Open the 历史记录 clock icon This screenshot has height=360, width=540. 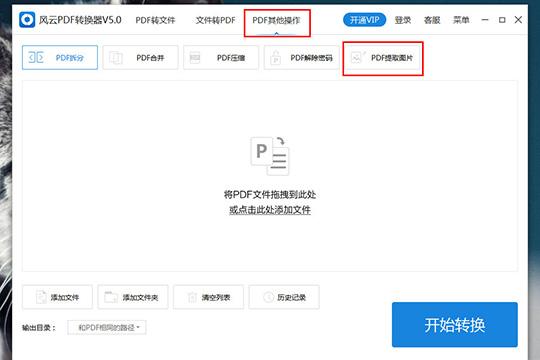(268, 297)
